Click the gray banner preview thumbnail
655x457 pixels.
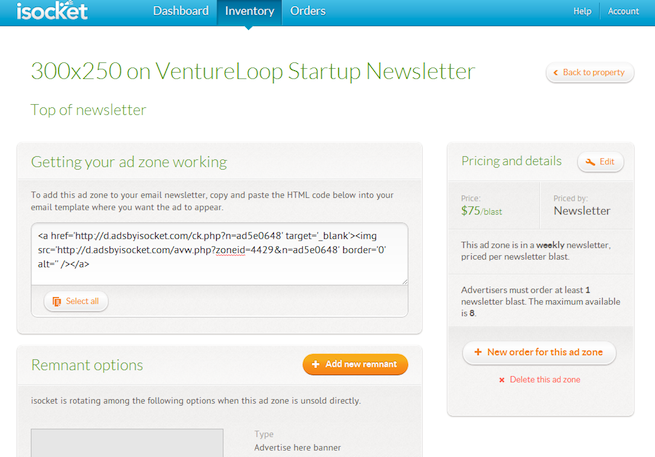point(127,443)
